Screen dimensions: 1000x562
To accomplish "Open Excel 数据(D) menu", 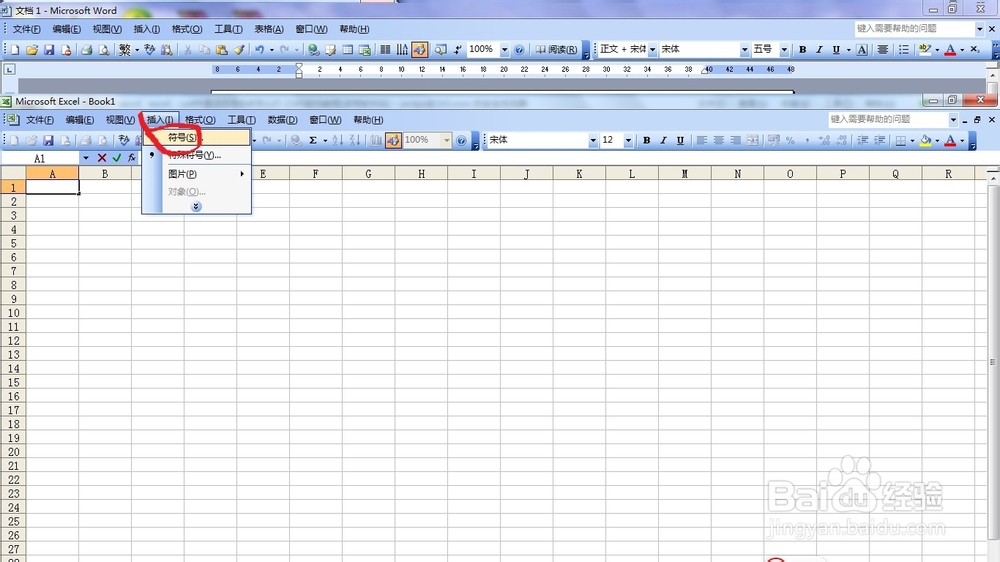I will [283, 119].
